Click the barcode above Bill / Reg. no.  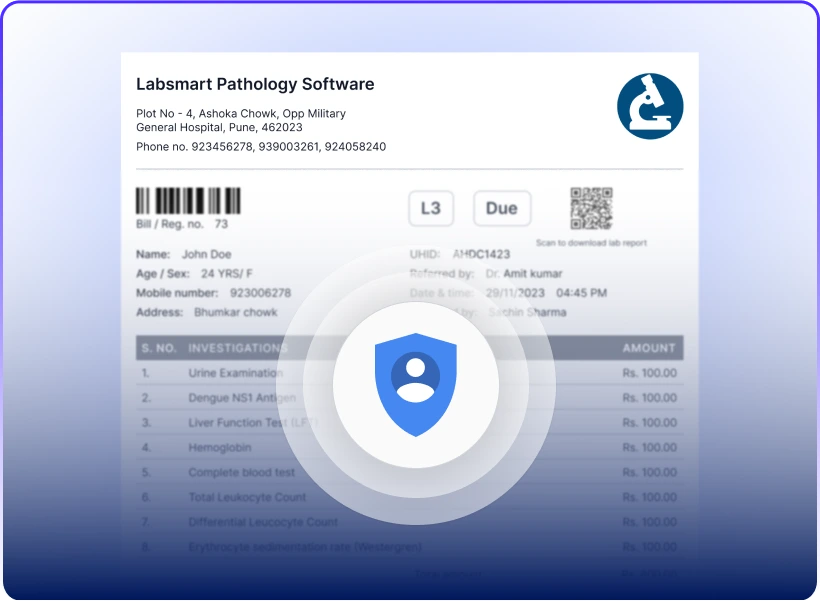click(188, 200)
